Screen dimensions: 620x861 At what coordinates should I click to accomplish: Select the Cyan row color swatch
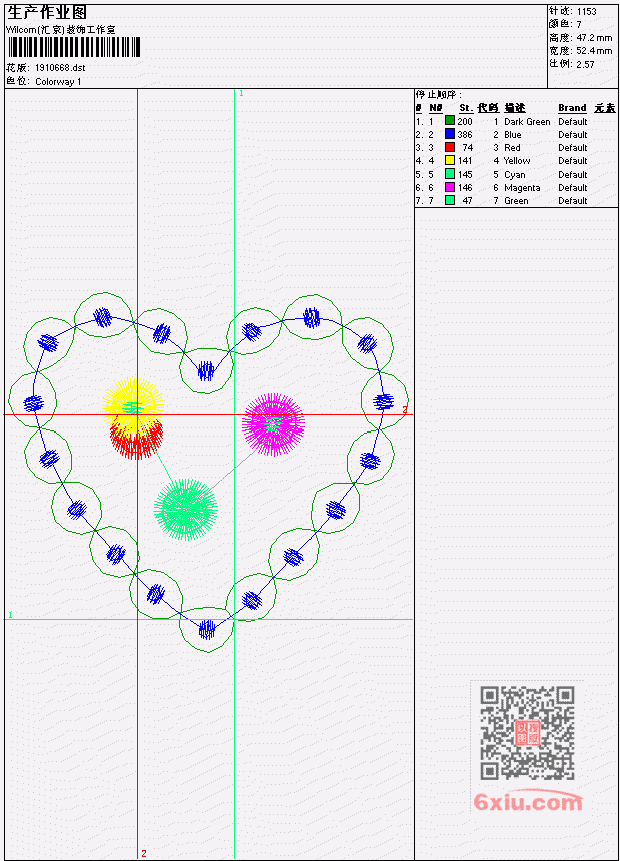coord(450,175)
